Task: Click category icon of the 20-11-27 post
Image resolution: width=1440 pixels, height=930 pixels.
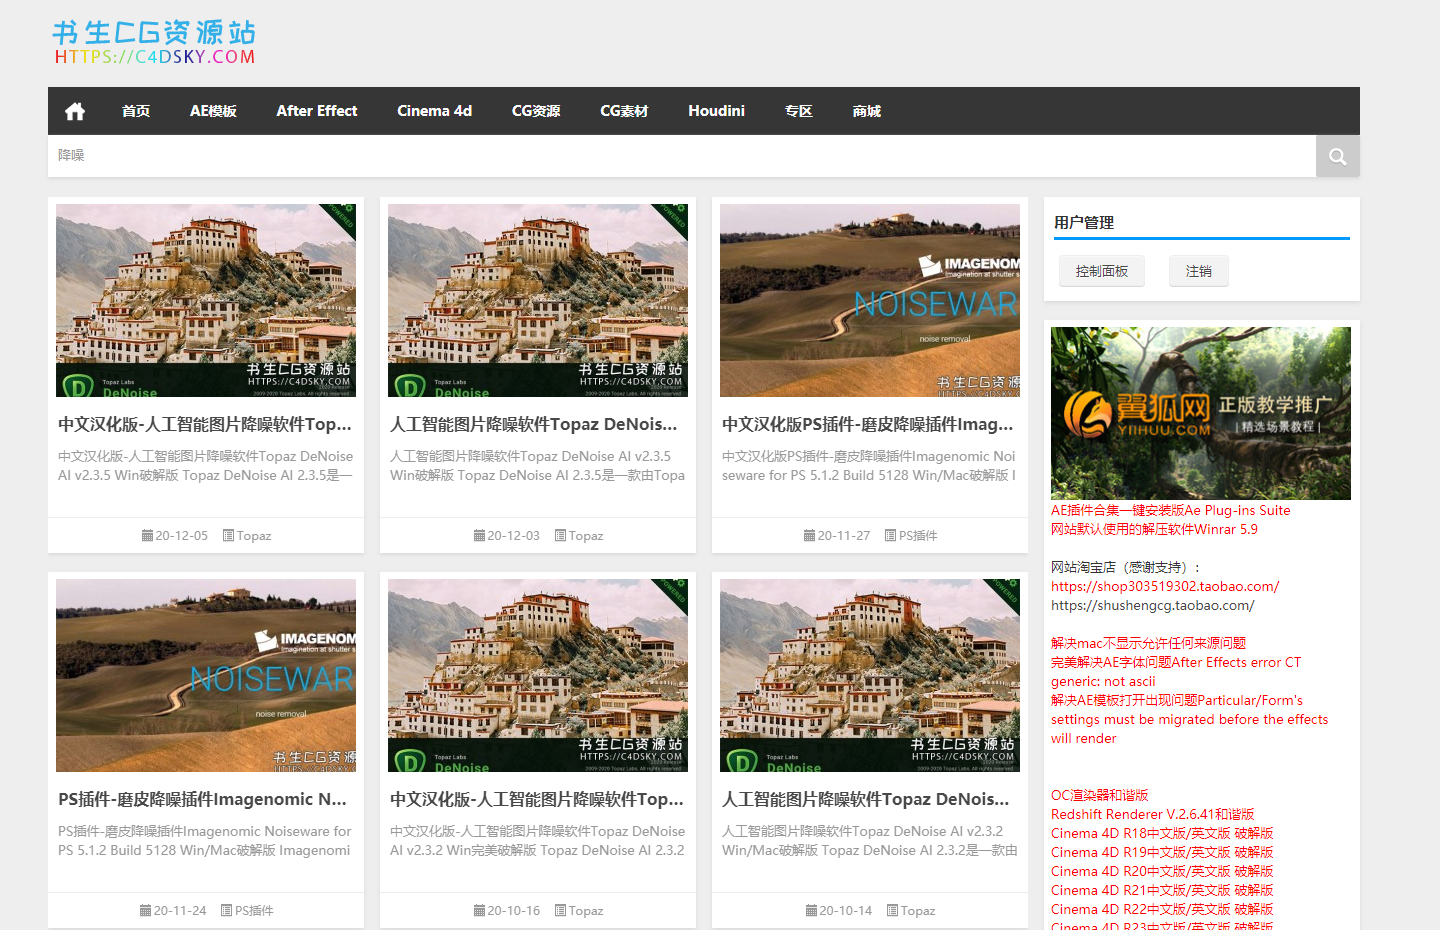Action: (890, 536)
